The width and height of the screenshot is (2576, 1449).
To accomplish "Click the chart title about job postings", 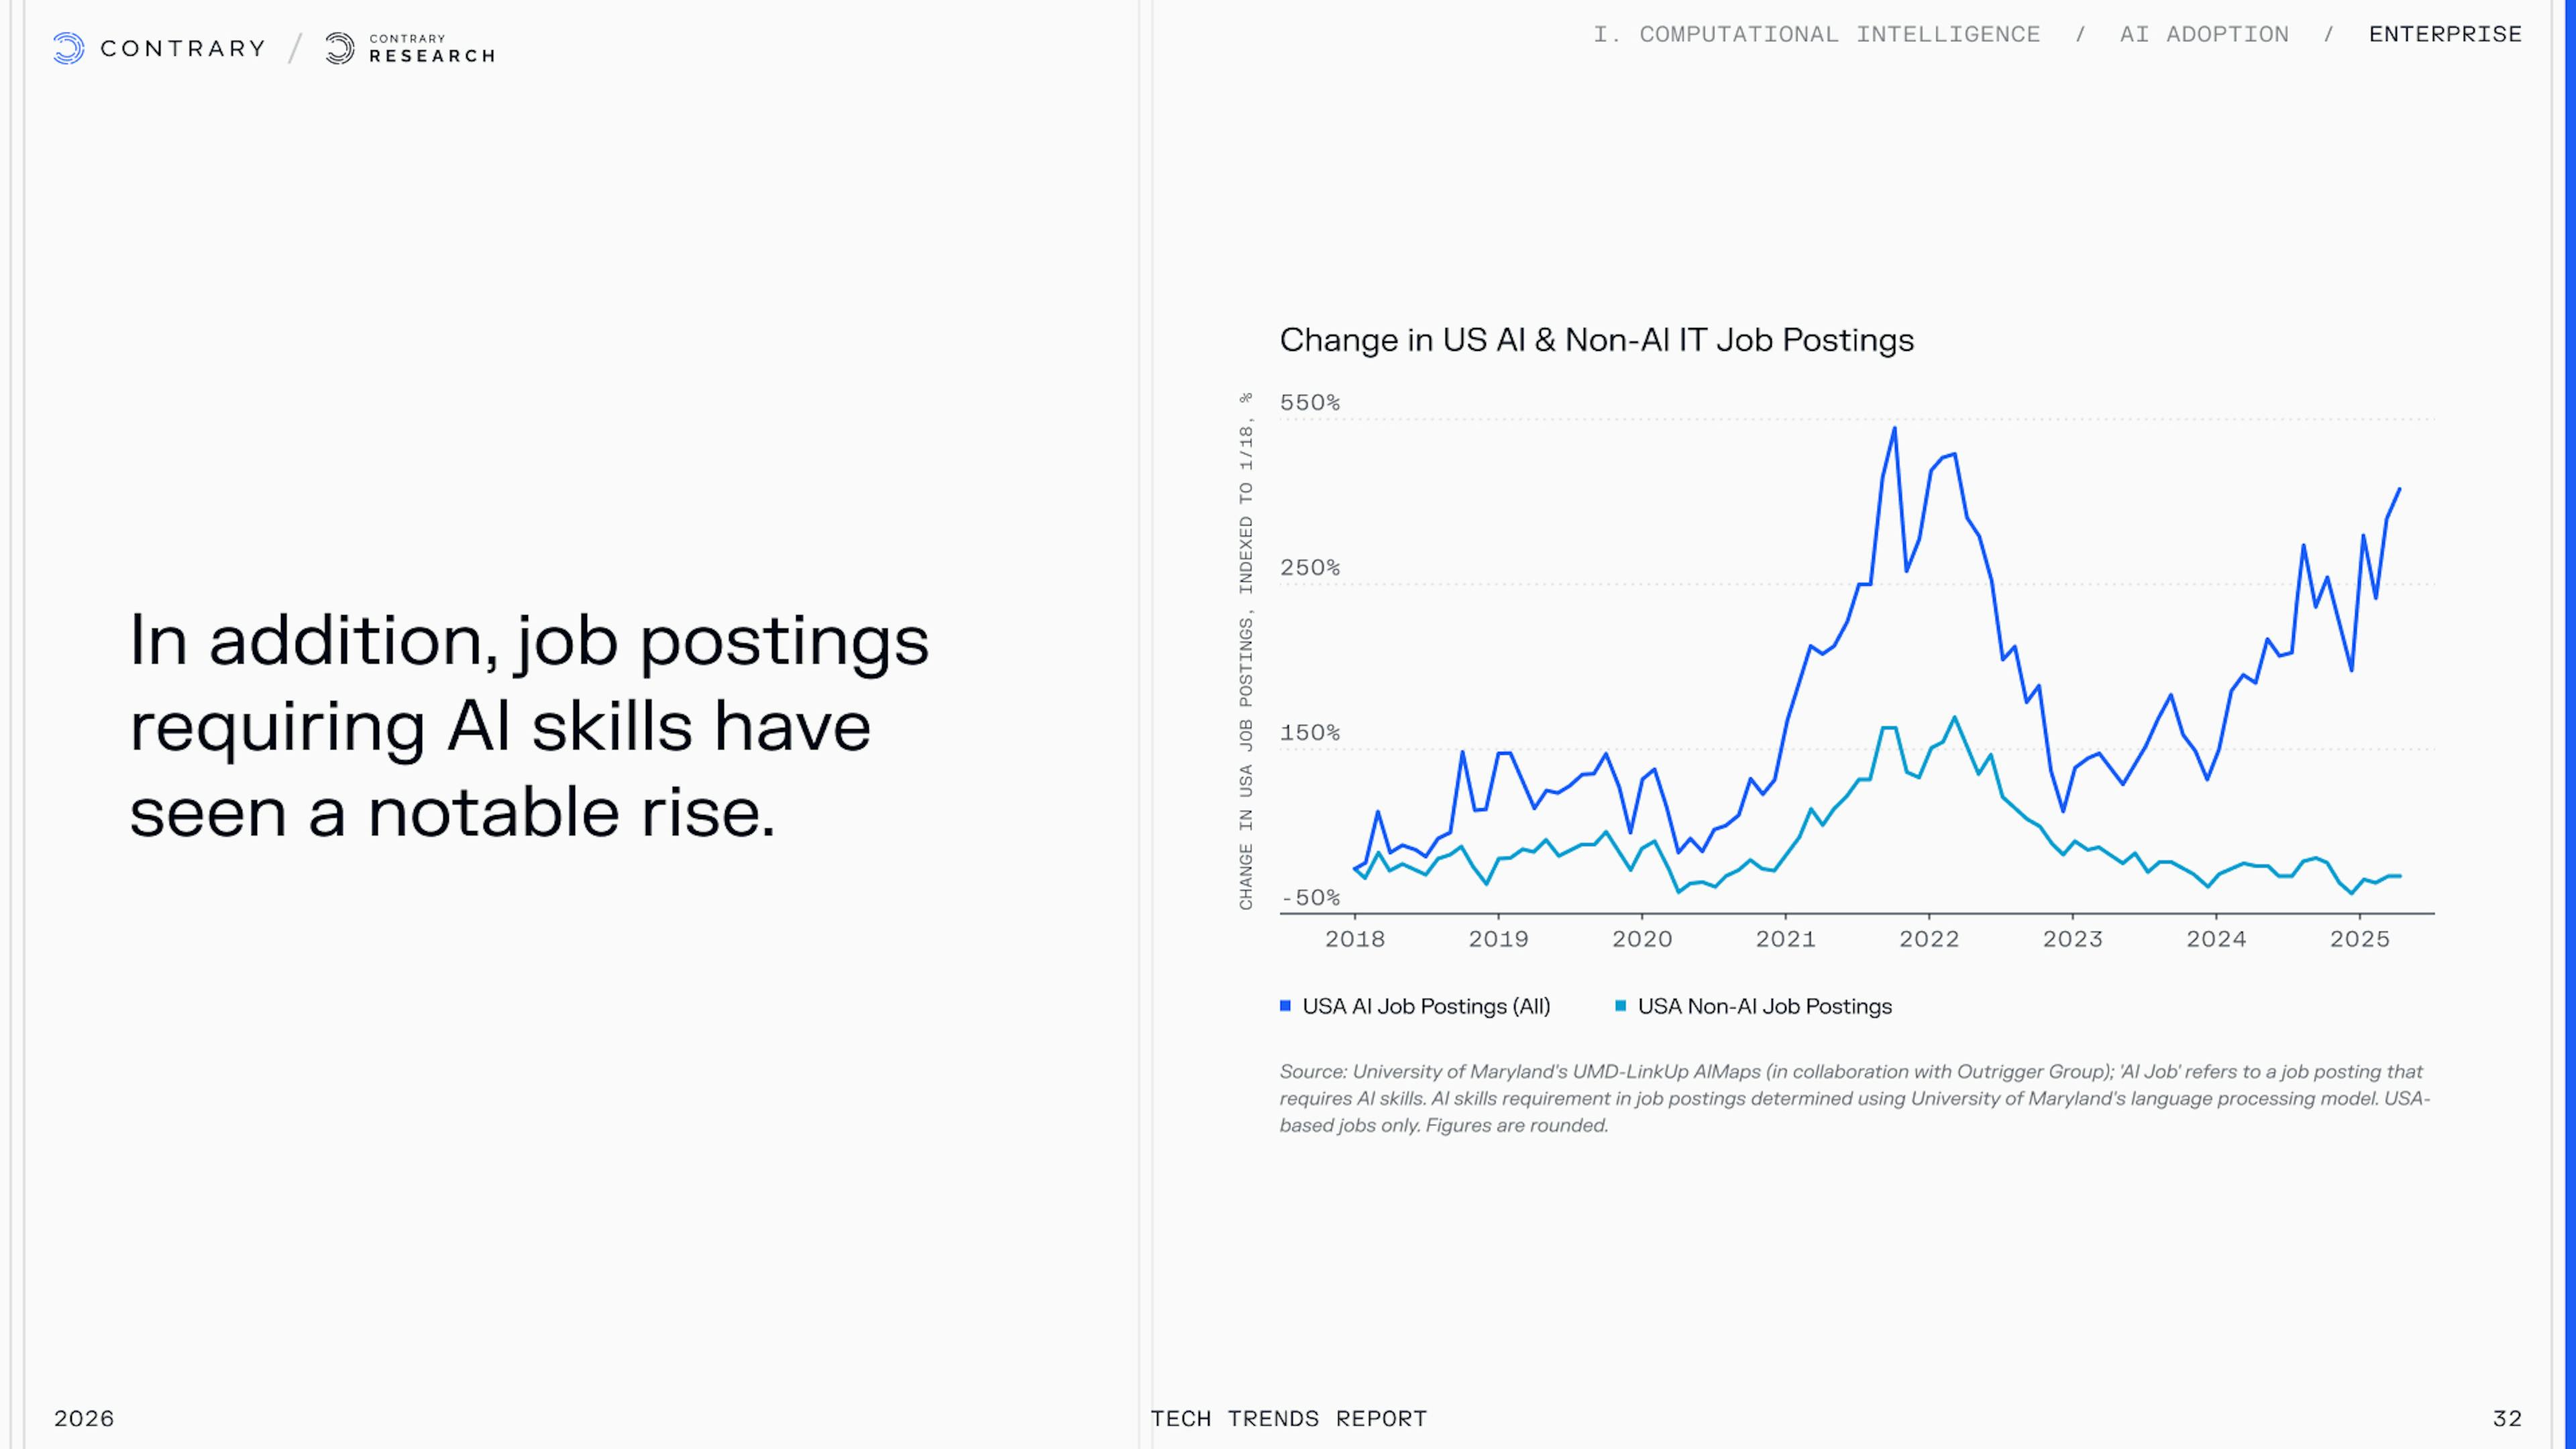I will tap(1596, 340).
